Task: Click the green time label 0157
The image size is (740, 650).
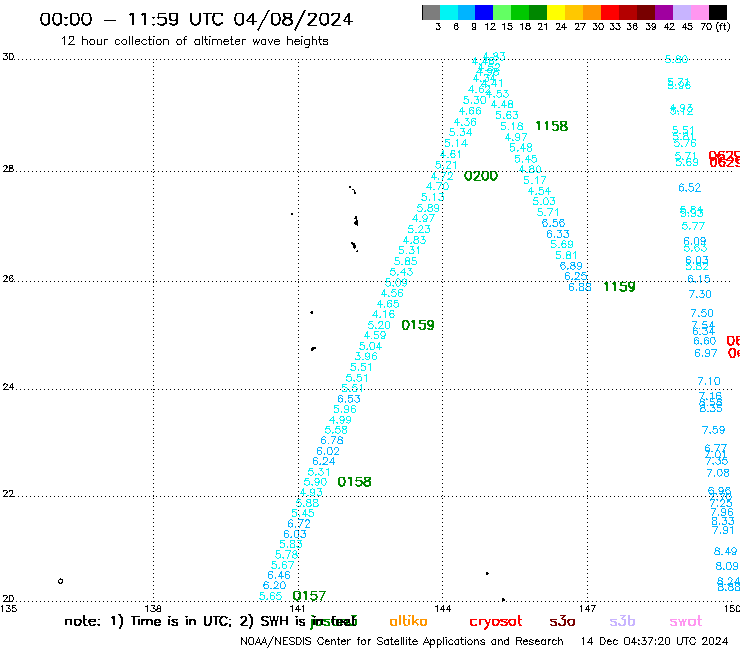Action: tap(309, 596)
